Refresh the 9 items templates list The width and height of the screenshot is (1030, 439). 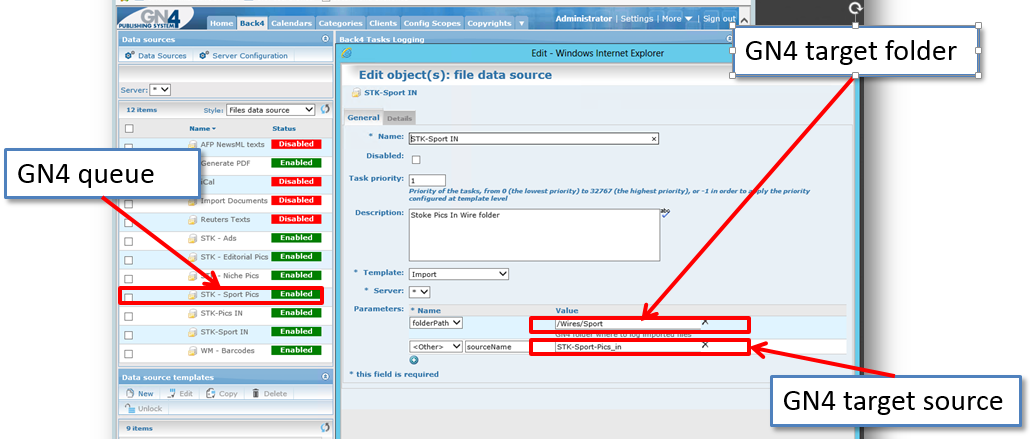click(x=325, y=427)
